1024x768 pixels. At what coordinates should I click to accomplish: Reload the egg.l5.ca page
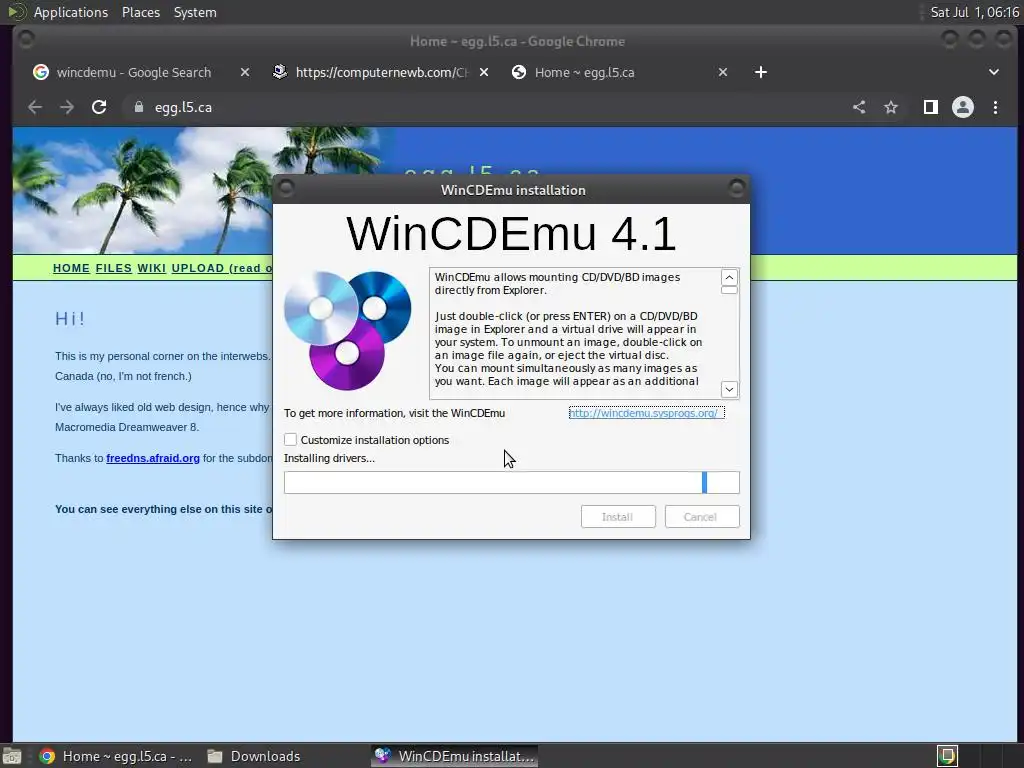[x=99, y=107]
